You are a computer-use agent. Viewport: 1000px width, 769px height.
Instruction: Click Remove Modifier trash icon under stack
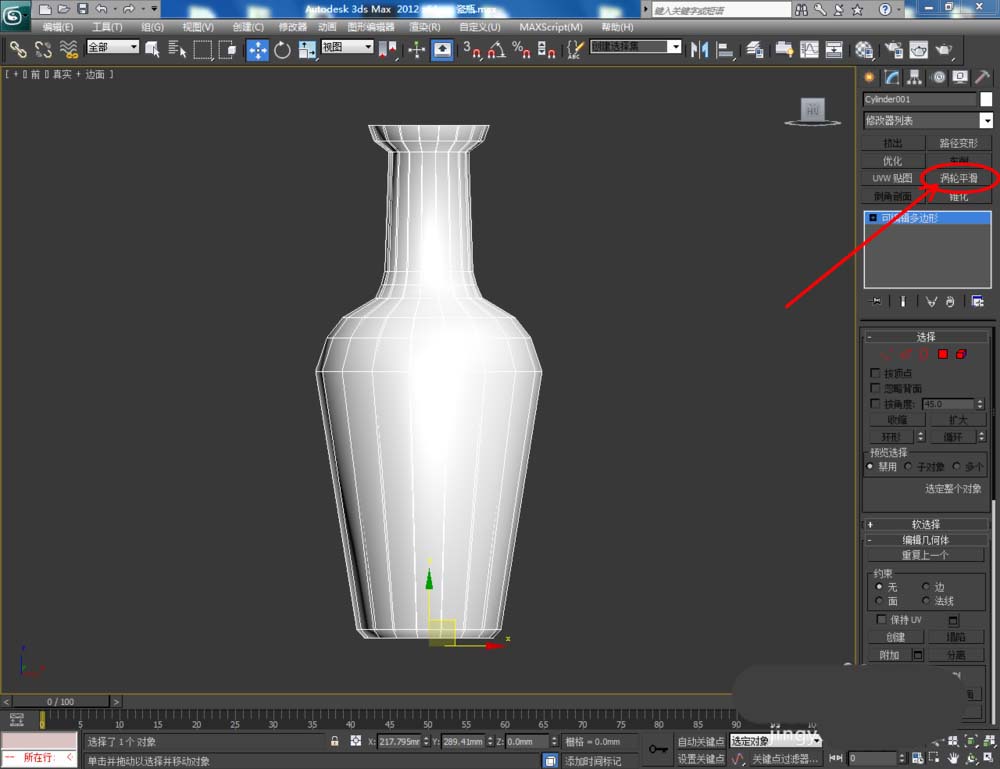coord(950,301)
